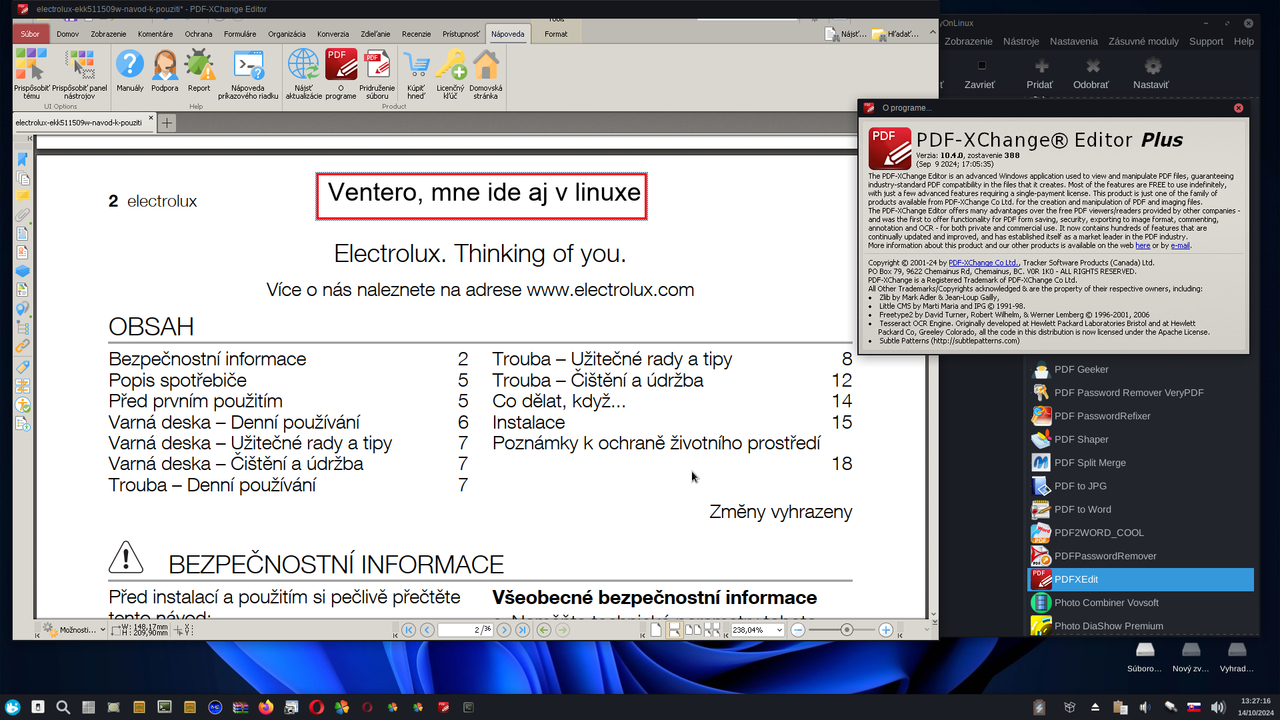The height and width of the screenshot is (720, 1280).
Task: Click PDF-XChange Co Ltd. link in About
Action: point(984,262)
